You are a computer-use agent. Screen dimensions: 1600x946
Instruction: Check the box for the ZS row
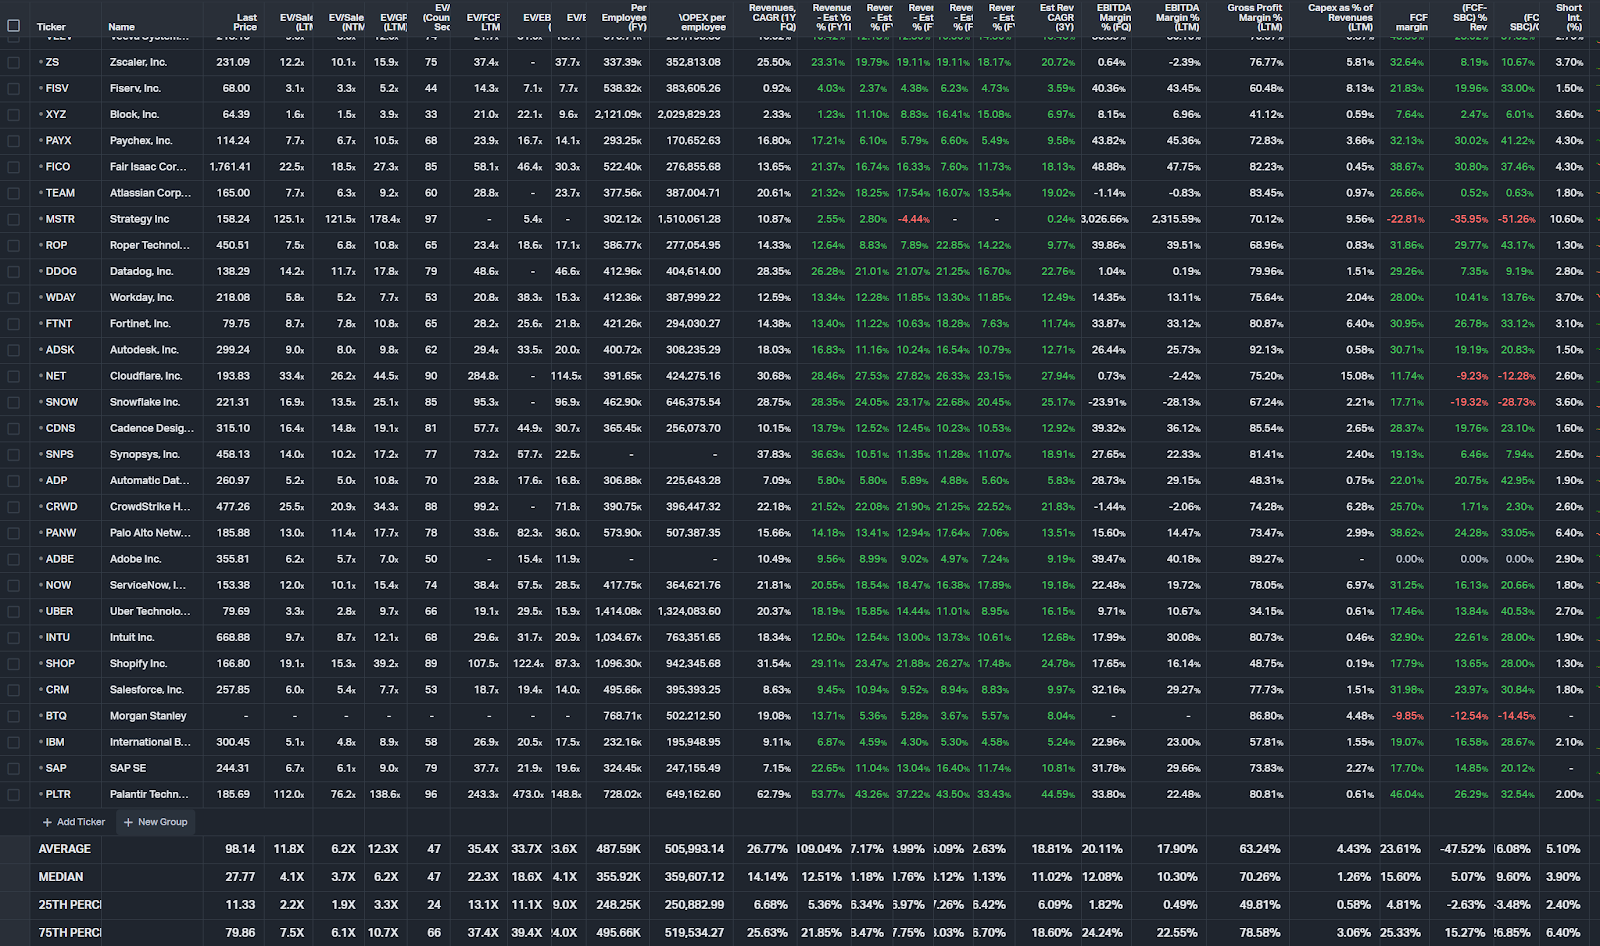point(14,62)
